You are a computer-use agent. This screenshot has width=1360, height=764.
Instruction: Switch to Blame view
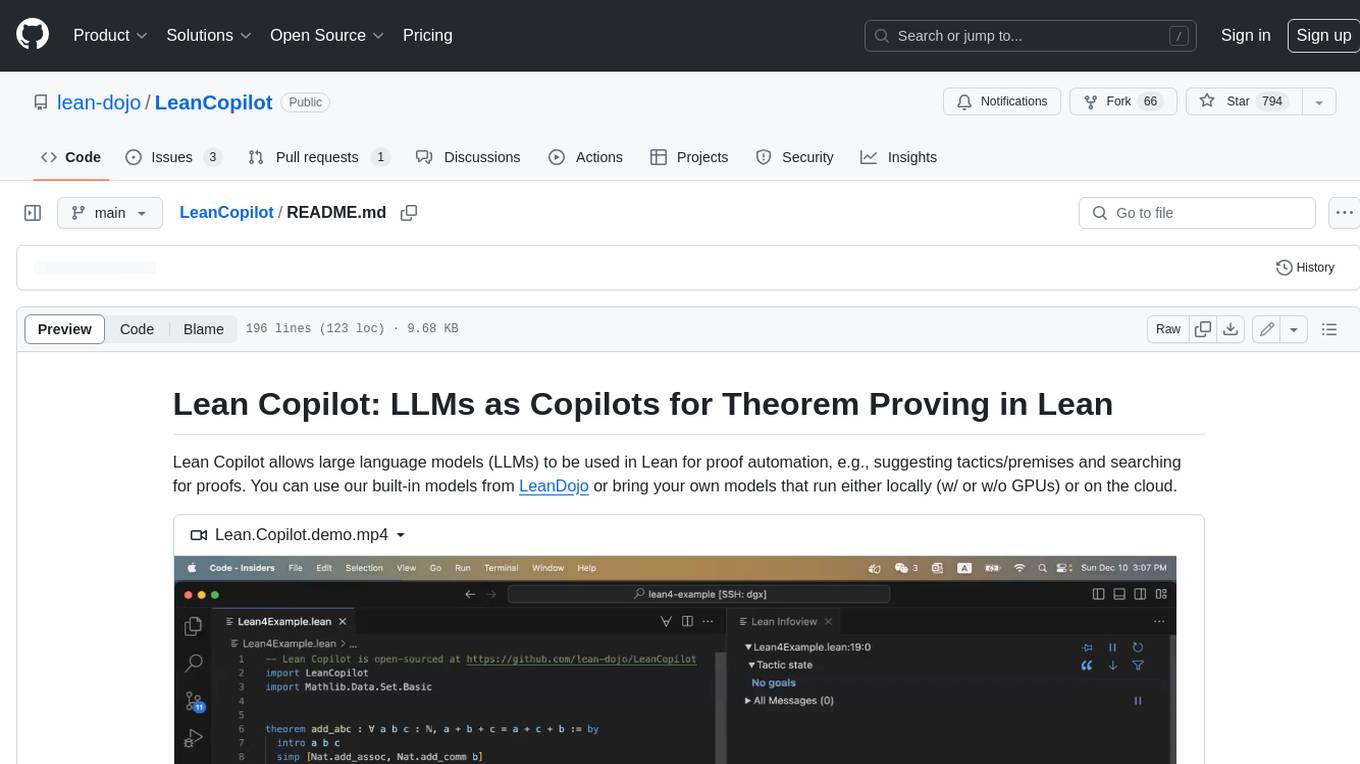click(203, 329)
